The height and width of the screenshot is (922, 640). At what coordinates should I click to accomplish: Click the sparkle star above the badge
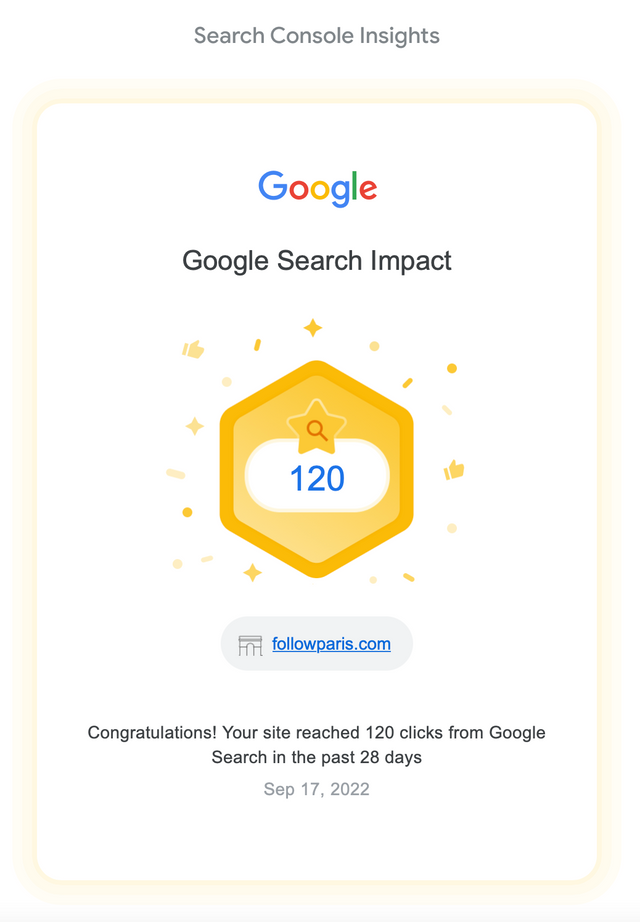click(313, 328)
